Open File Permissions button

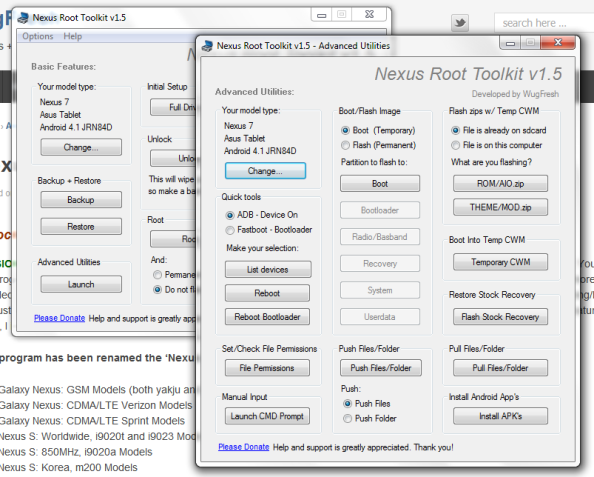tap(267, 368)
